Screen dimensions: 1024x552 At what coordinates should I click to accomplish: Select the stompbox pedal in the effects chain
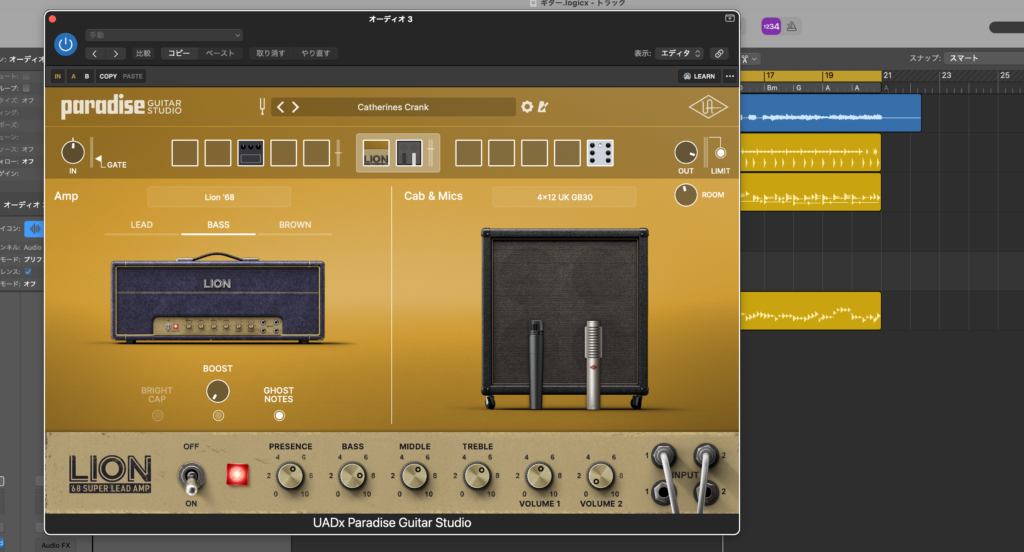point(250,153)
